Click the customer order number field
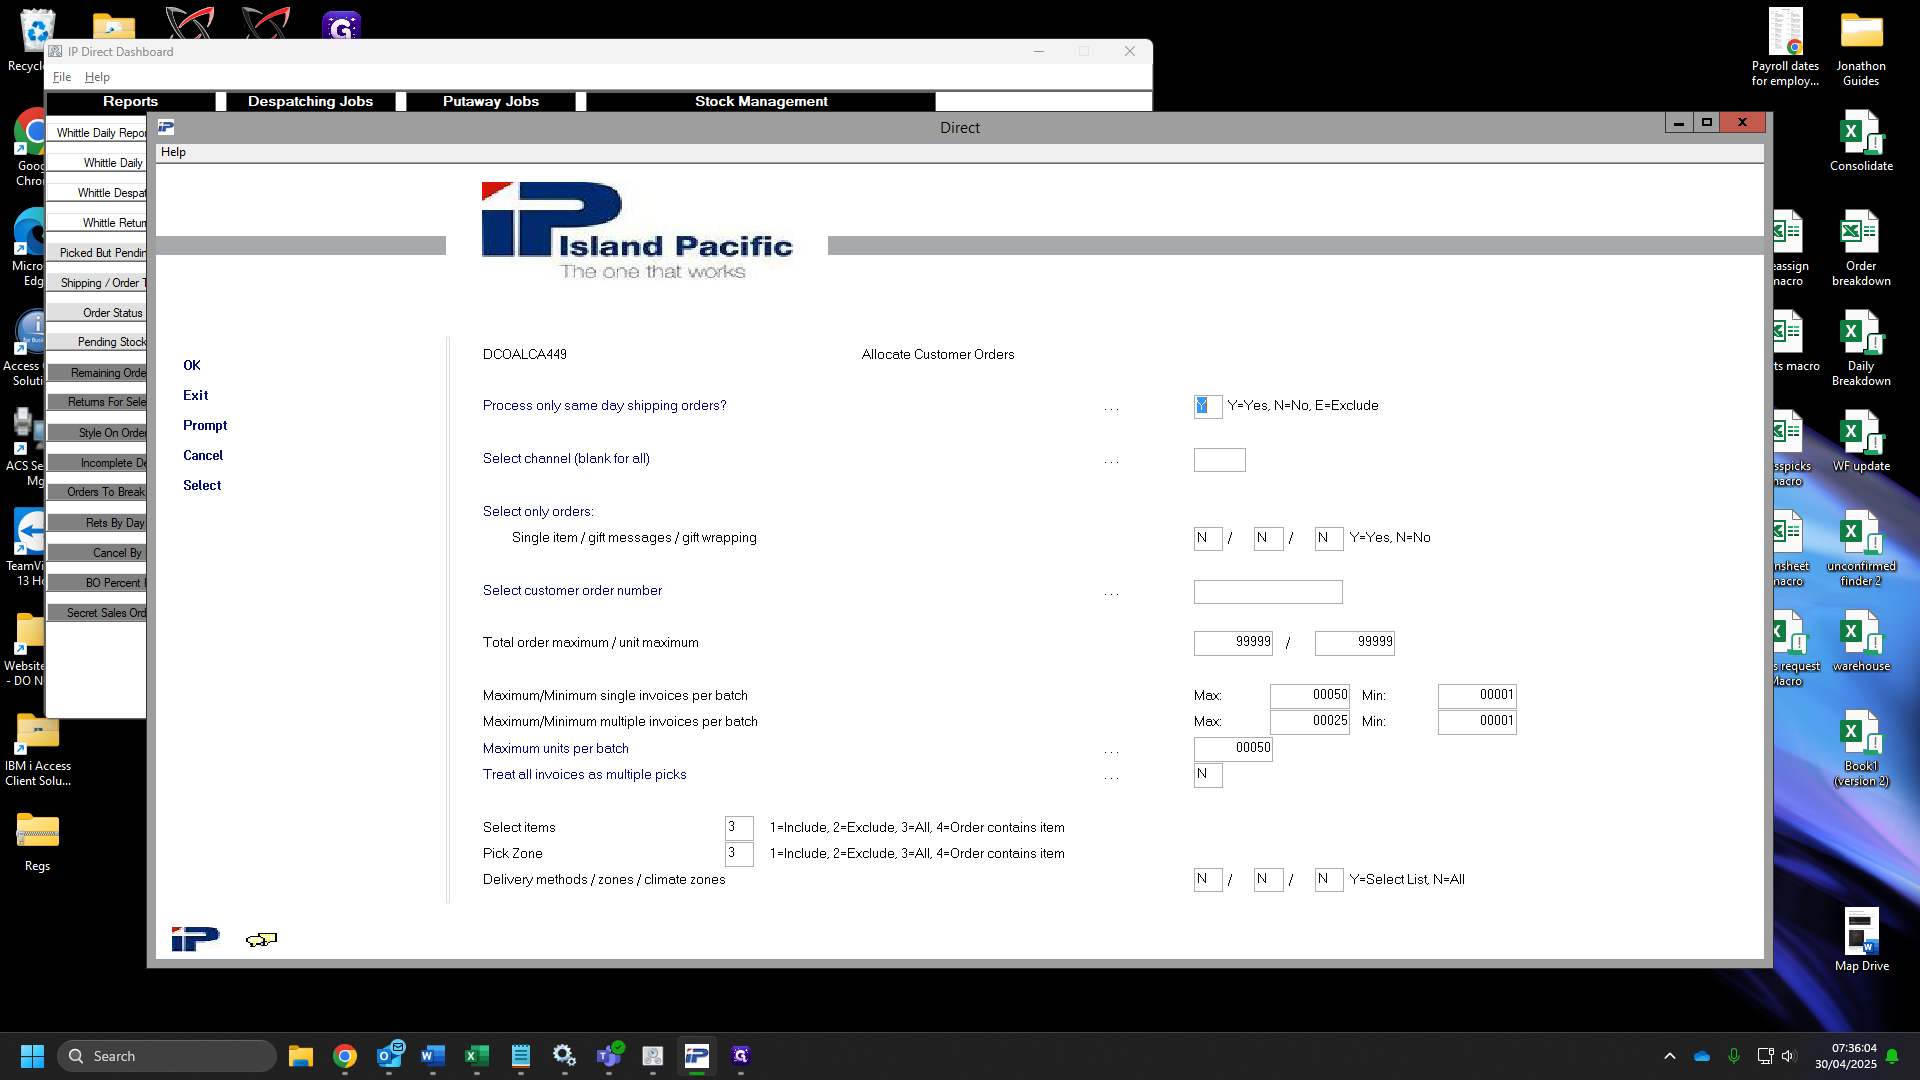 tap(1268, 592)
